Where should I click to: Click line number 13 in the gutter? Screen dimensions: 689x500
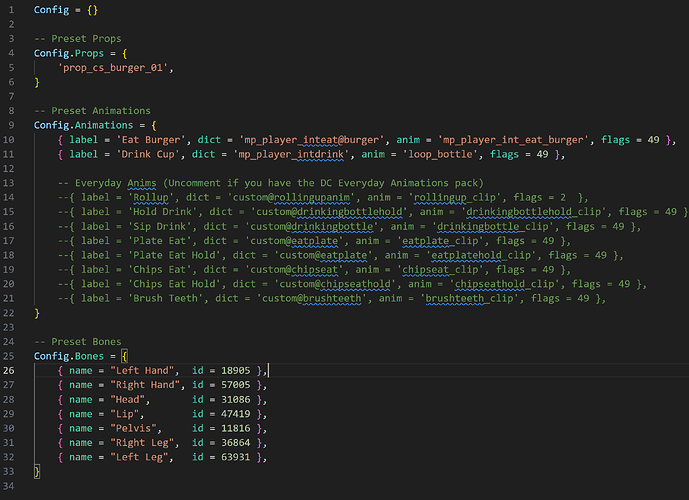pos(9,183)
